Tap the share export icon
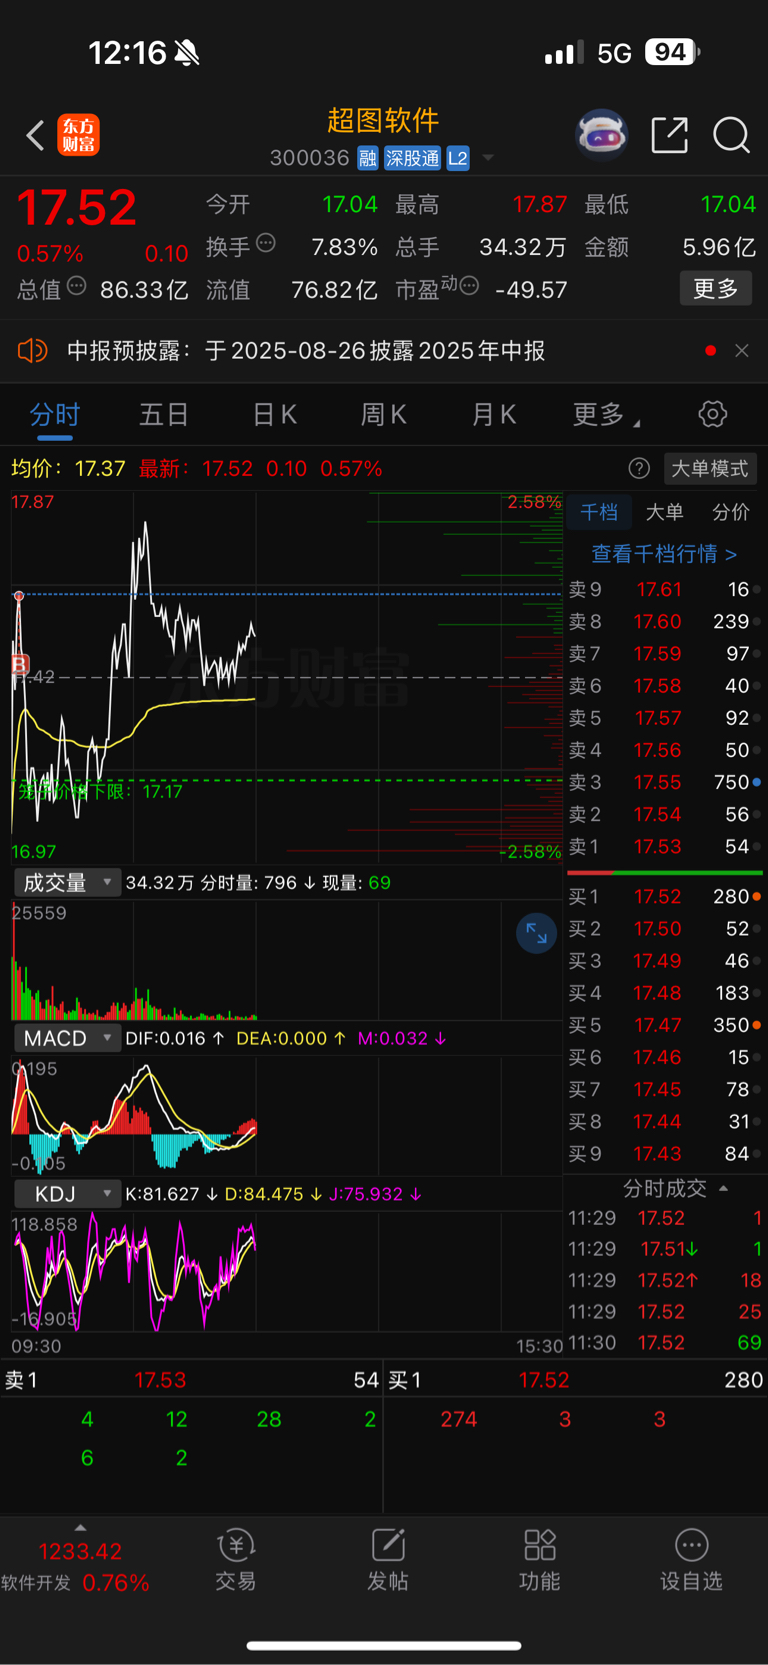The width and height of the screenshot is (768, 1665). click(x=669, y=134)
